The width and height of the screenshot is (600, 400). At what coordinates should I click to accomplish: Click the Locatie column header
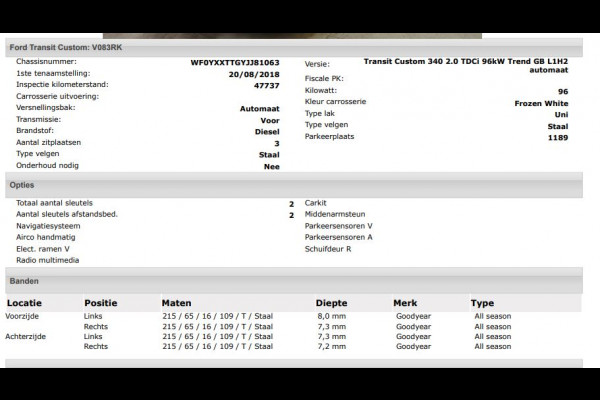click(24, 302)
